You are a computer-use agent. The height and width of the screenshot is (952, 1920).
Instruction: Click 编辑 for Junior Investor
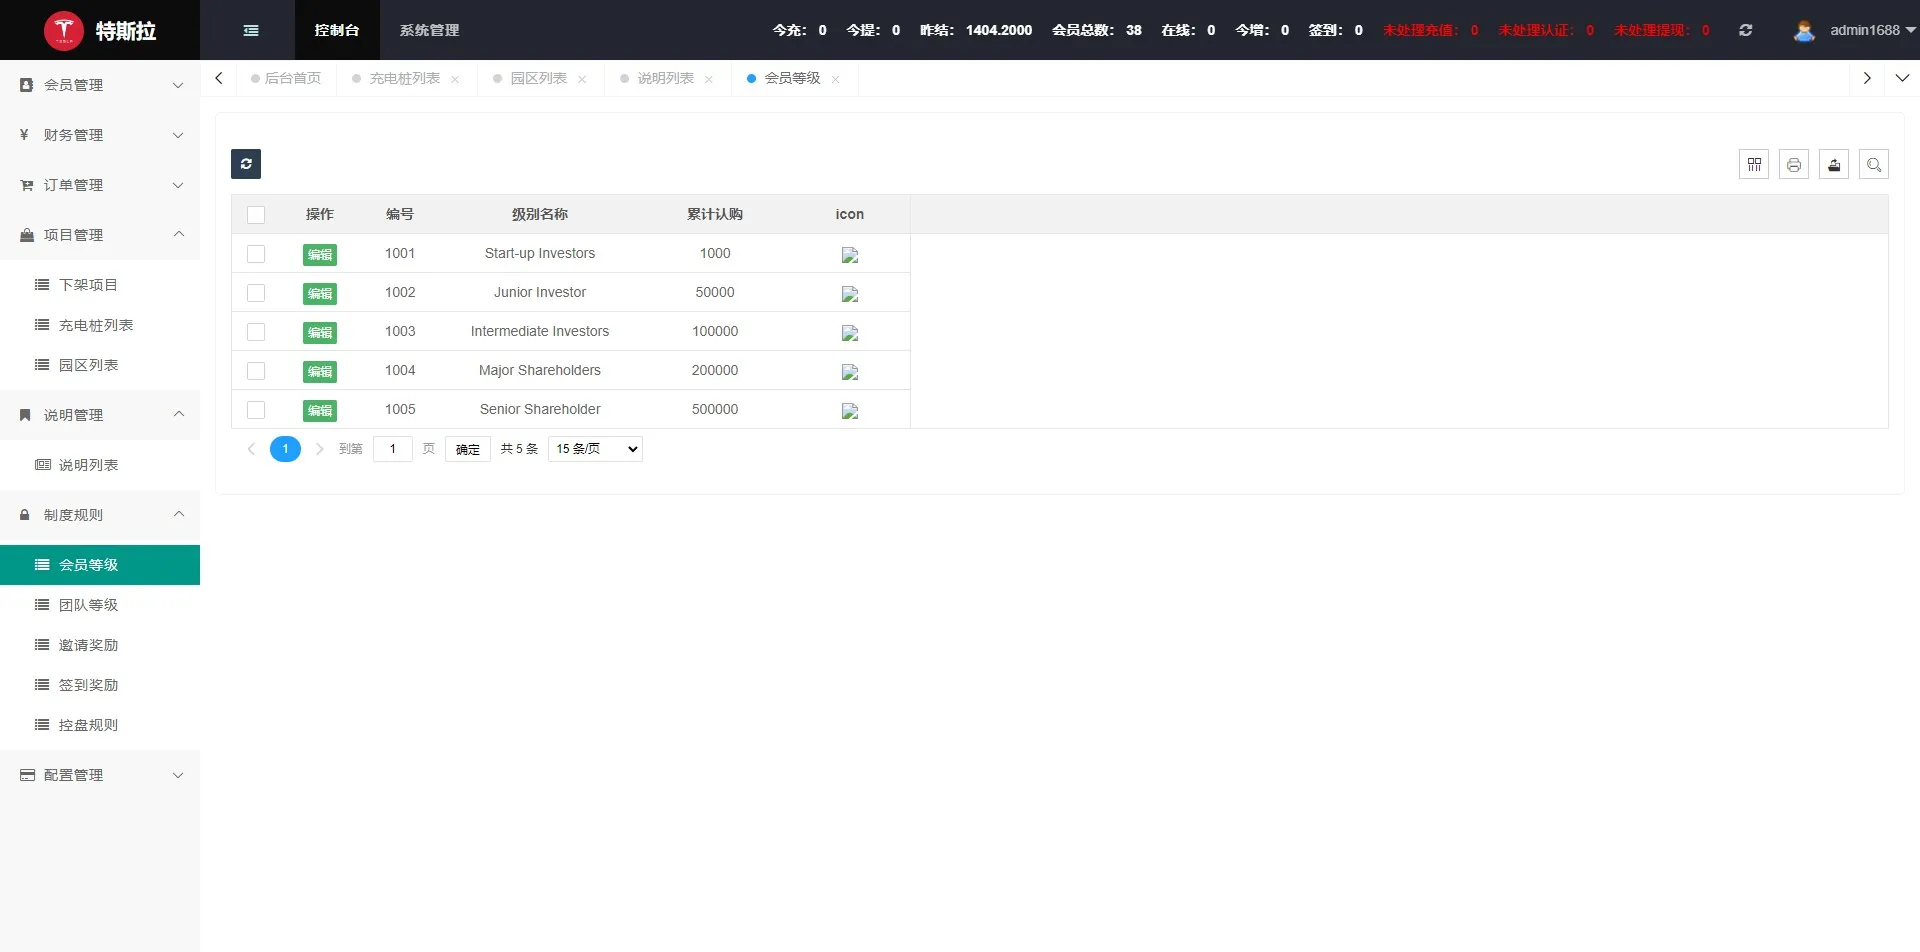[x=320, y=294]
